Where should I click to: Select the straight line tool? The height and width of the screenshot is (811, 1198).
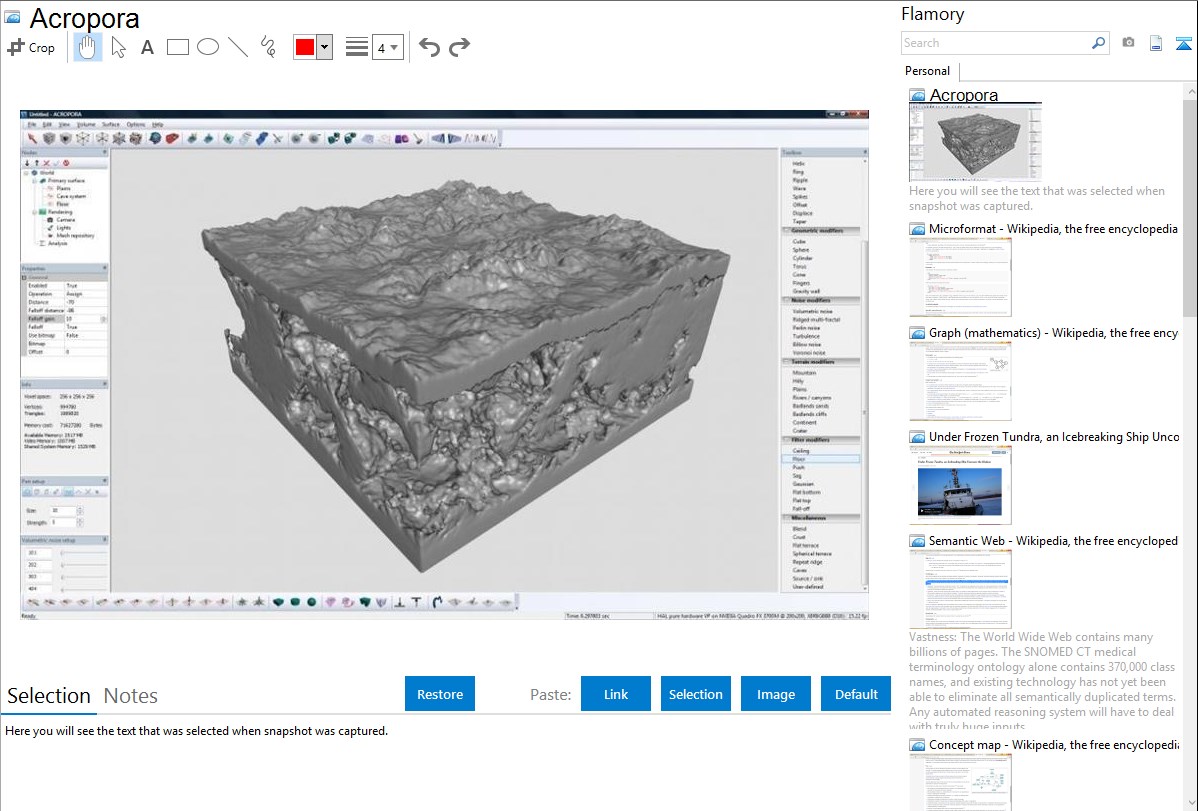pos(238,47)
